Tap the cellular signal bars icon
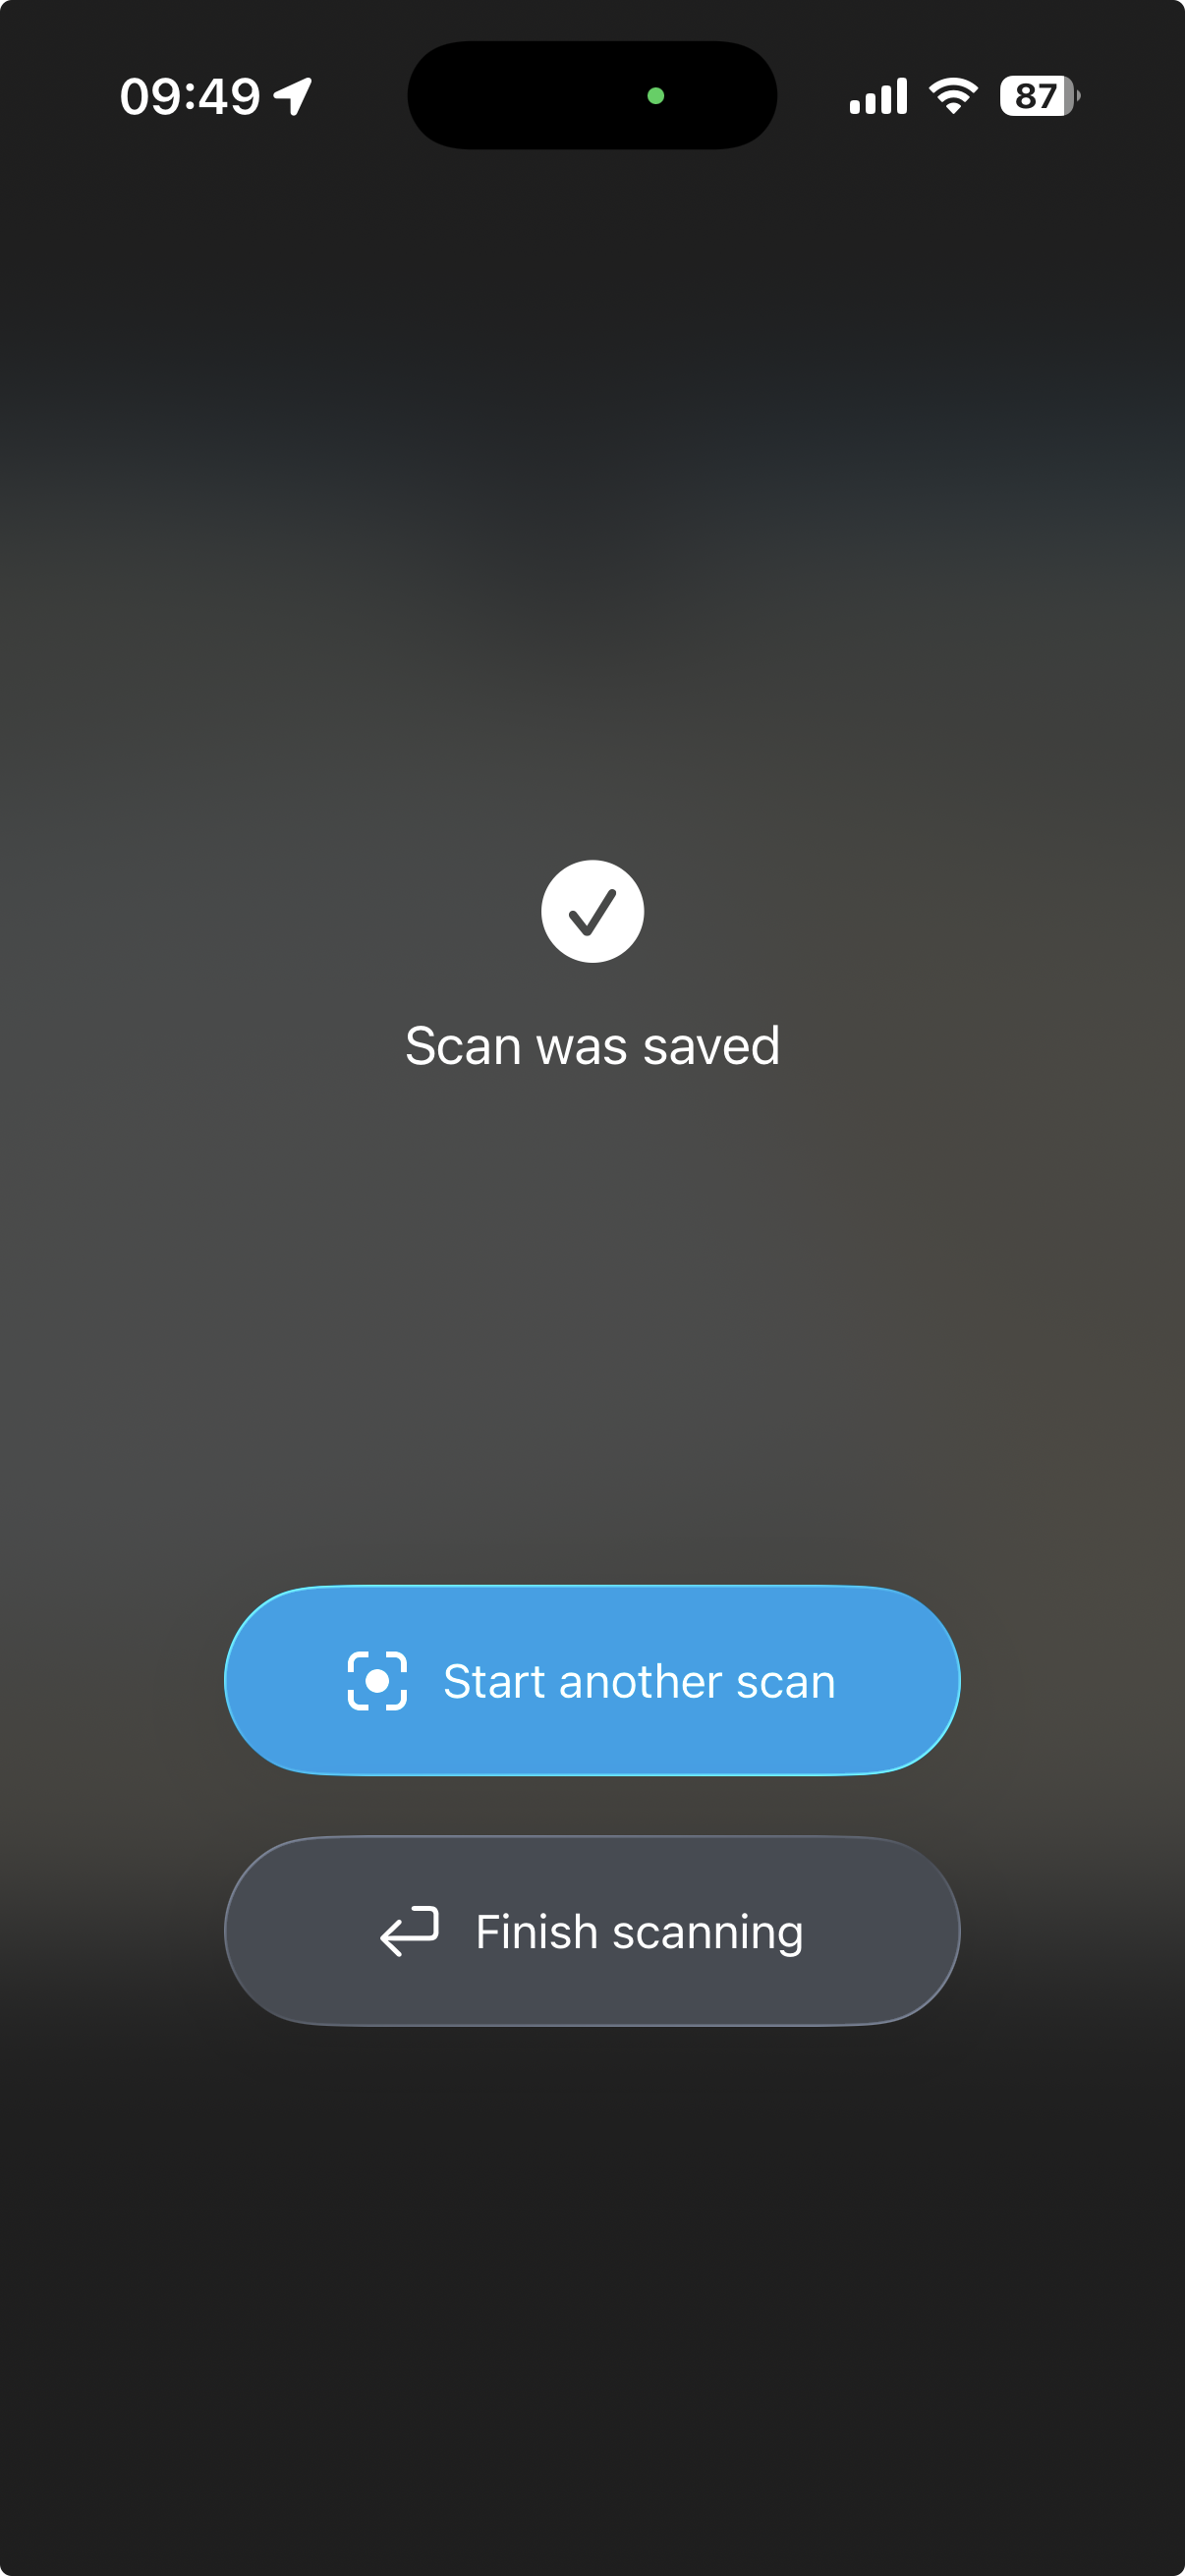 (879, 96)
